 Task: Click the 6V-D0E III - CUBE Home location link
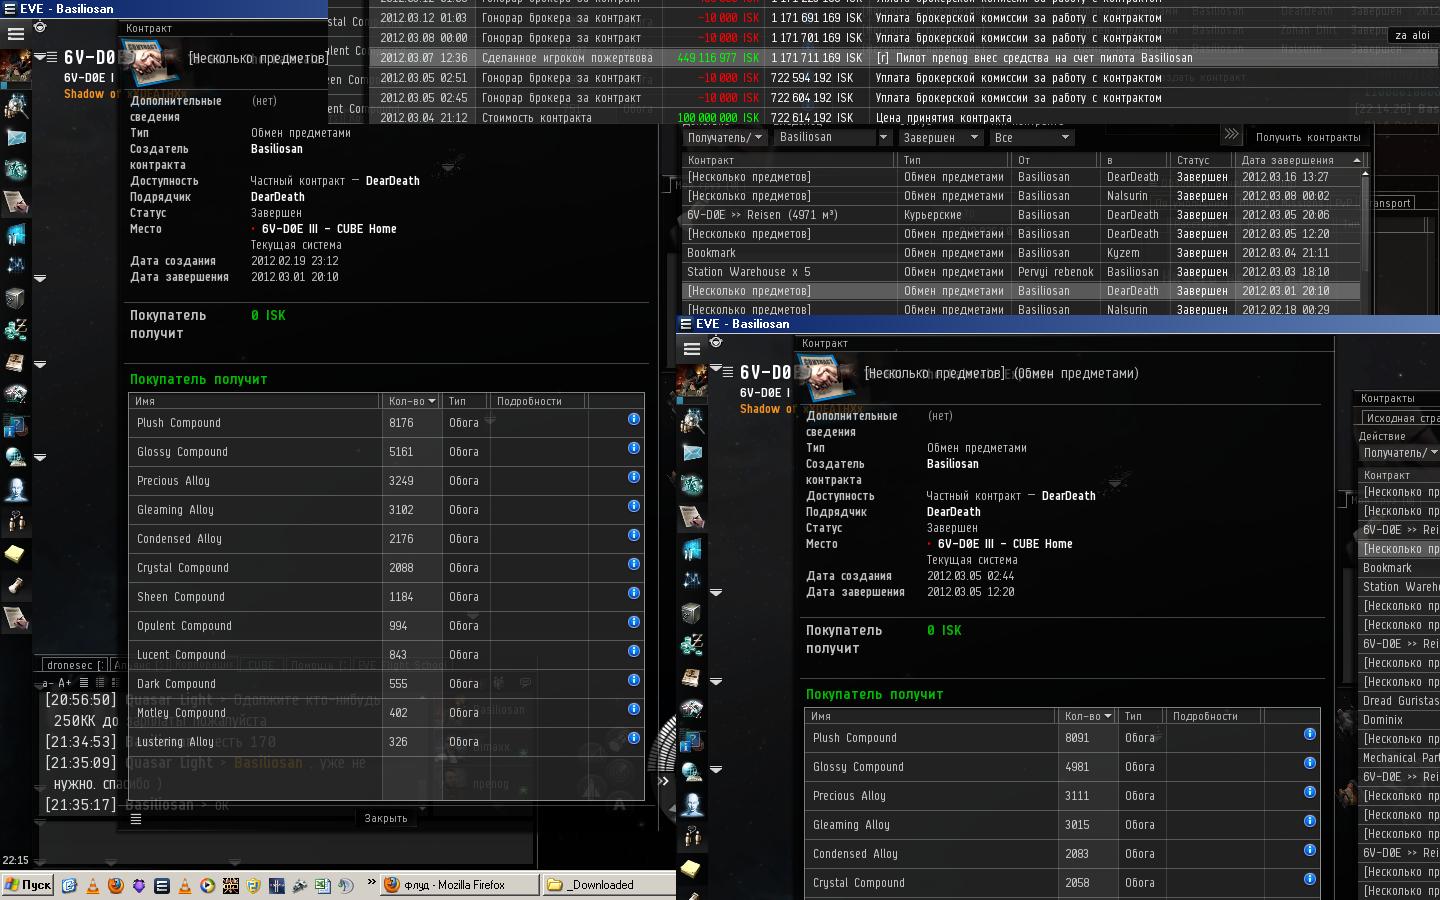[x=328, y=229]
